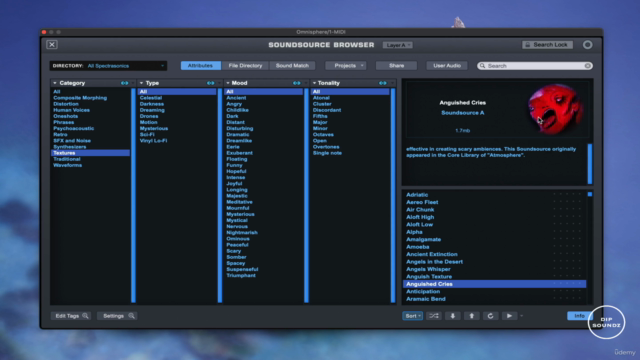The image size is (640, 360).
Task: Select the Vinyl Lo-Fi type
Action: 153,140
